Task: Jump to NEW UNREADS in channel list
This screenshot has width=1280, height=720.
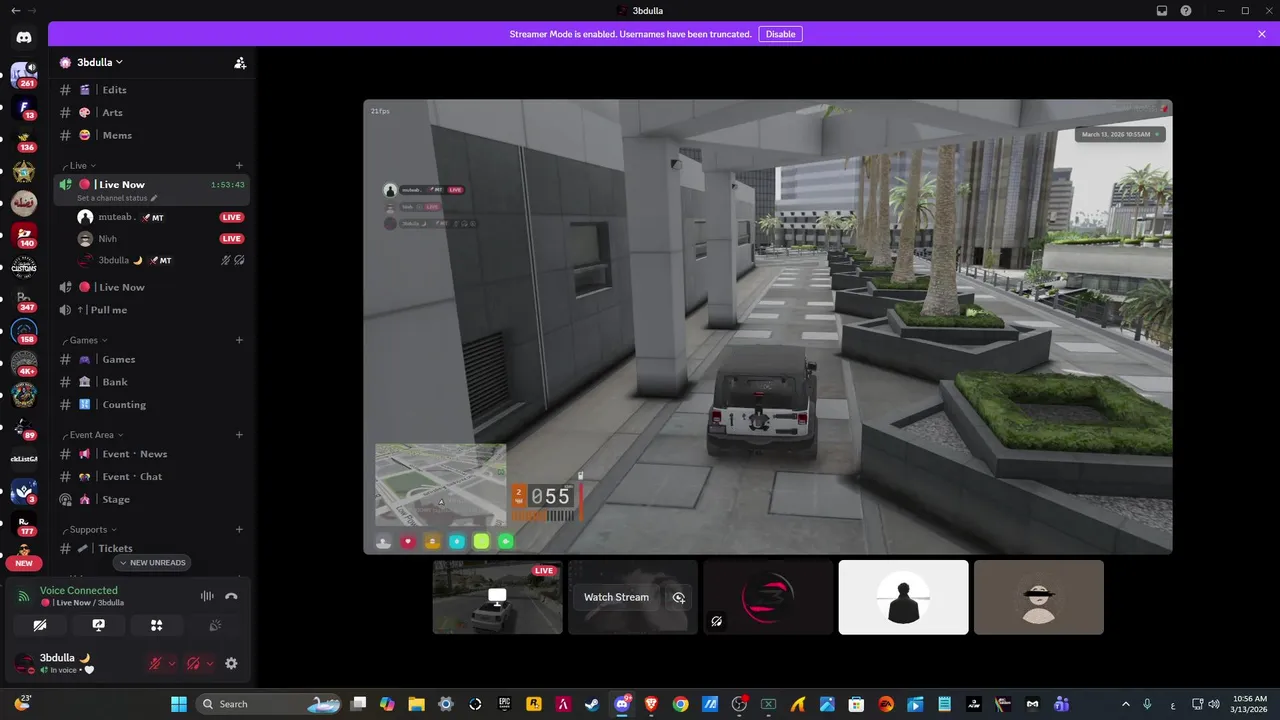Action: click(x=152, y=563)
